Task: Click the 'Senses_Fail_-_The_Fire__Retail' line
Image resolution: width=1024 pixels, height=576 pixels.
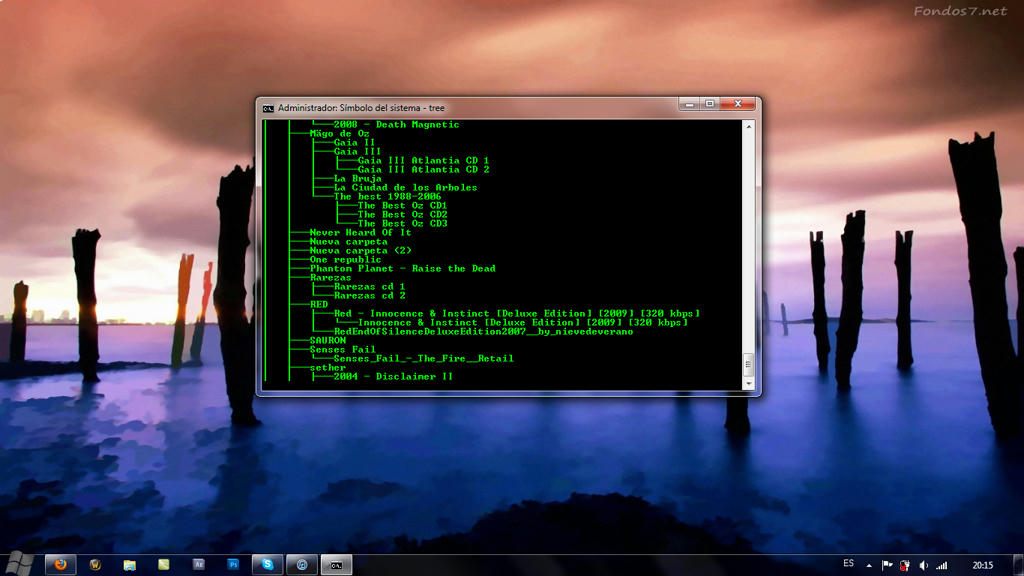Action: (424, 359)
